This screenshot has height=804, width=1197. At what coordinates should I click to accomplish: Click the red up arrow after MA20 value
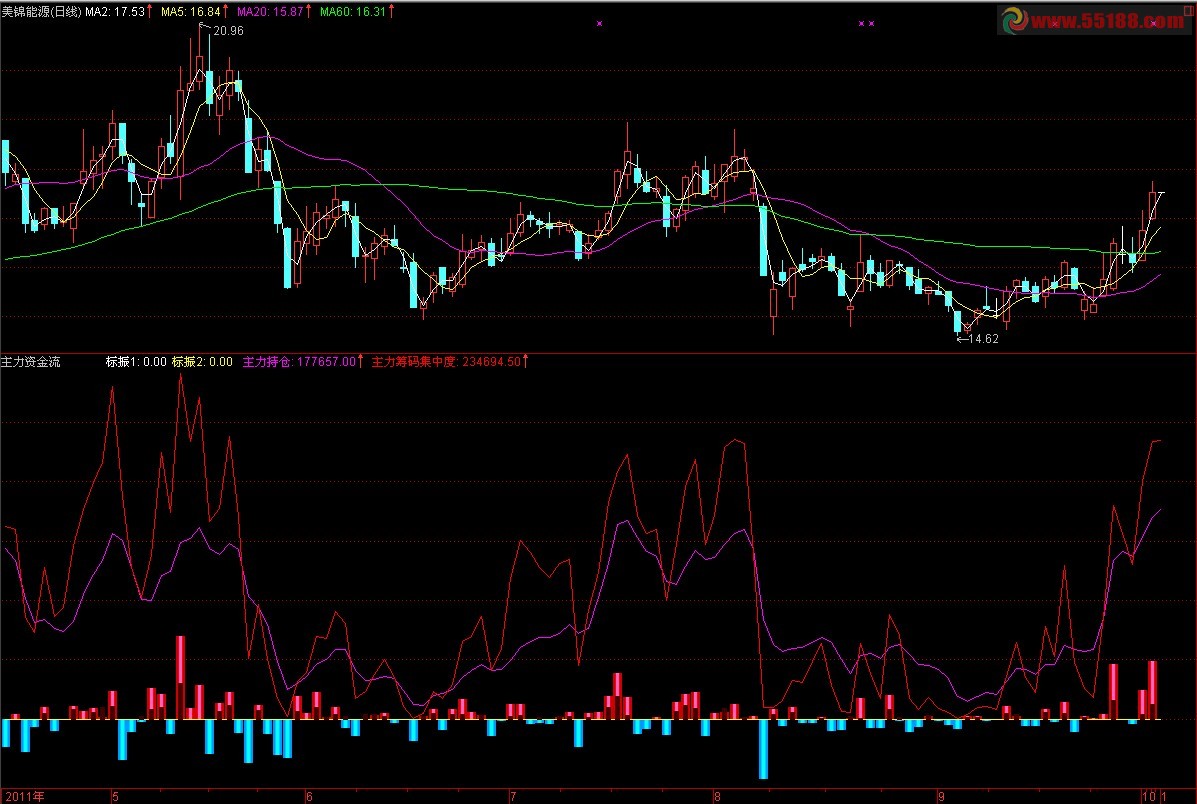pyautogui.click(x=309, y=12)
